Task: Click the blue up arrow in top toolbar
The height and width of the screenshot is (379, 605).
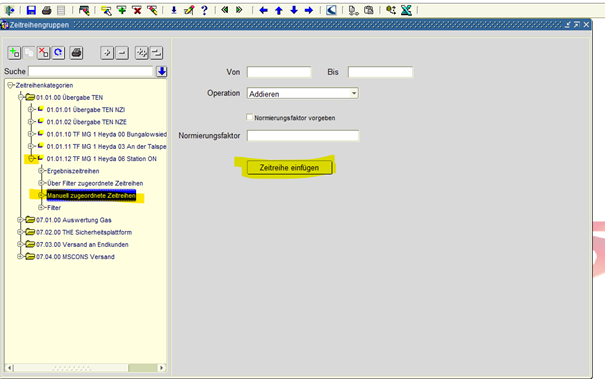Action: (279, 10)
